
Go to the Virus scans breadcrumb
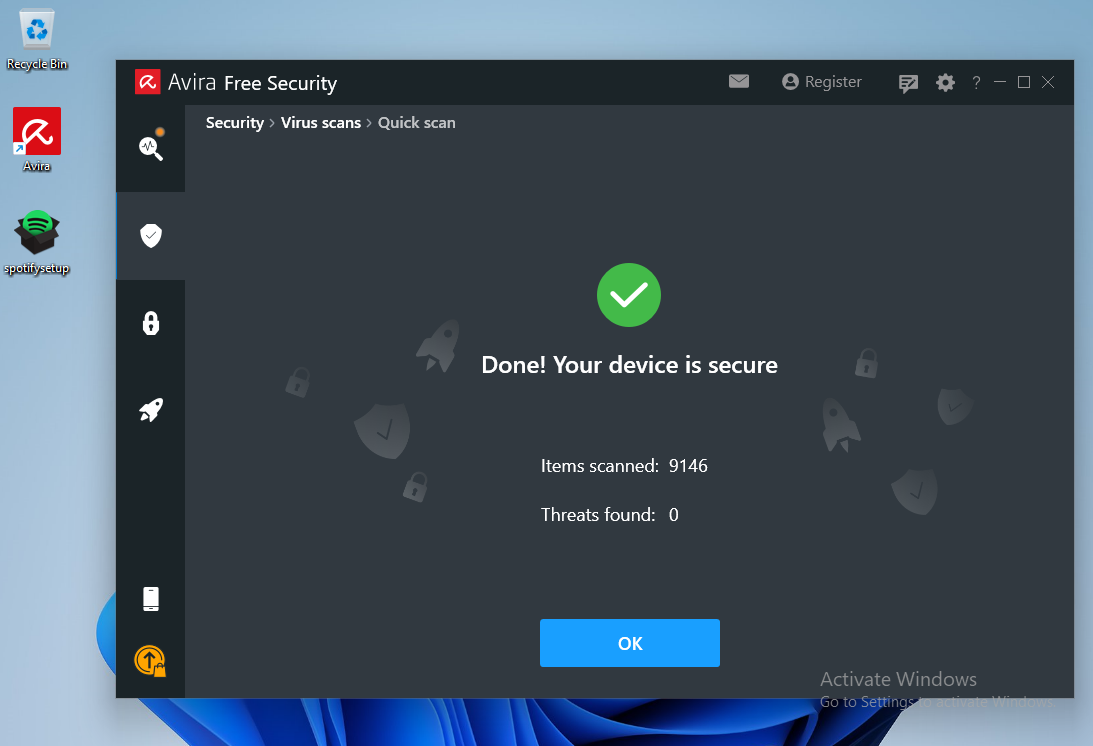coord(321,123)
